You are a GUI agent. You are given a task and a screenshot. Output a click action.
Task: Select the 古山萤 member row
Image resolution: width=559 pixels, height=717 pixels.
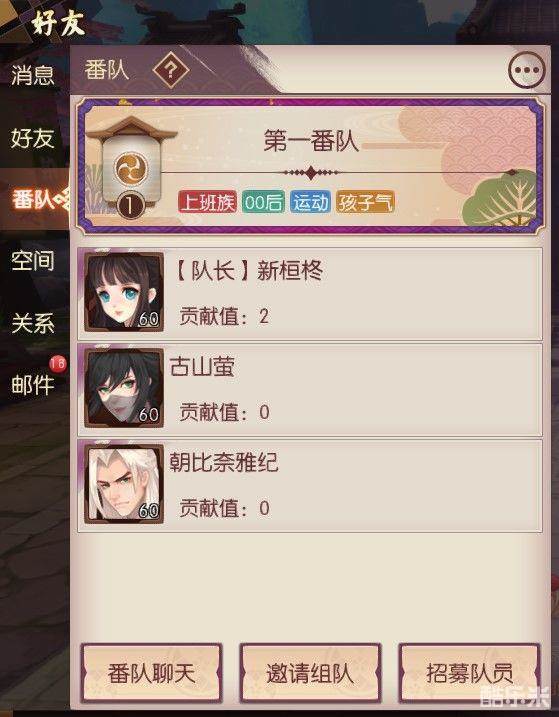pyautogui.click(x=310, y=389)
